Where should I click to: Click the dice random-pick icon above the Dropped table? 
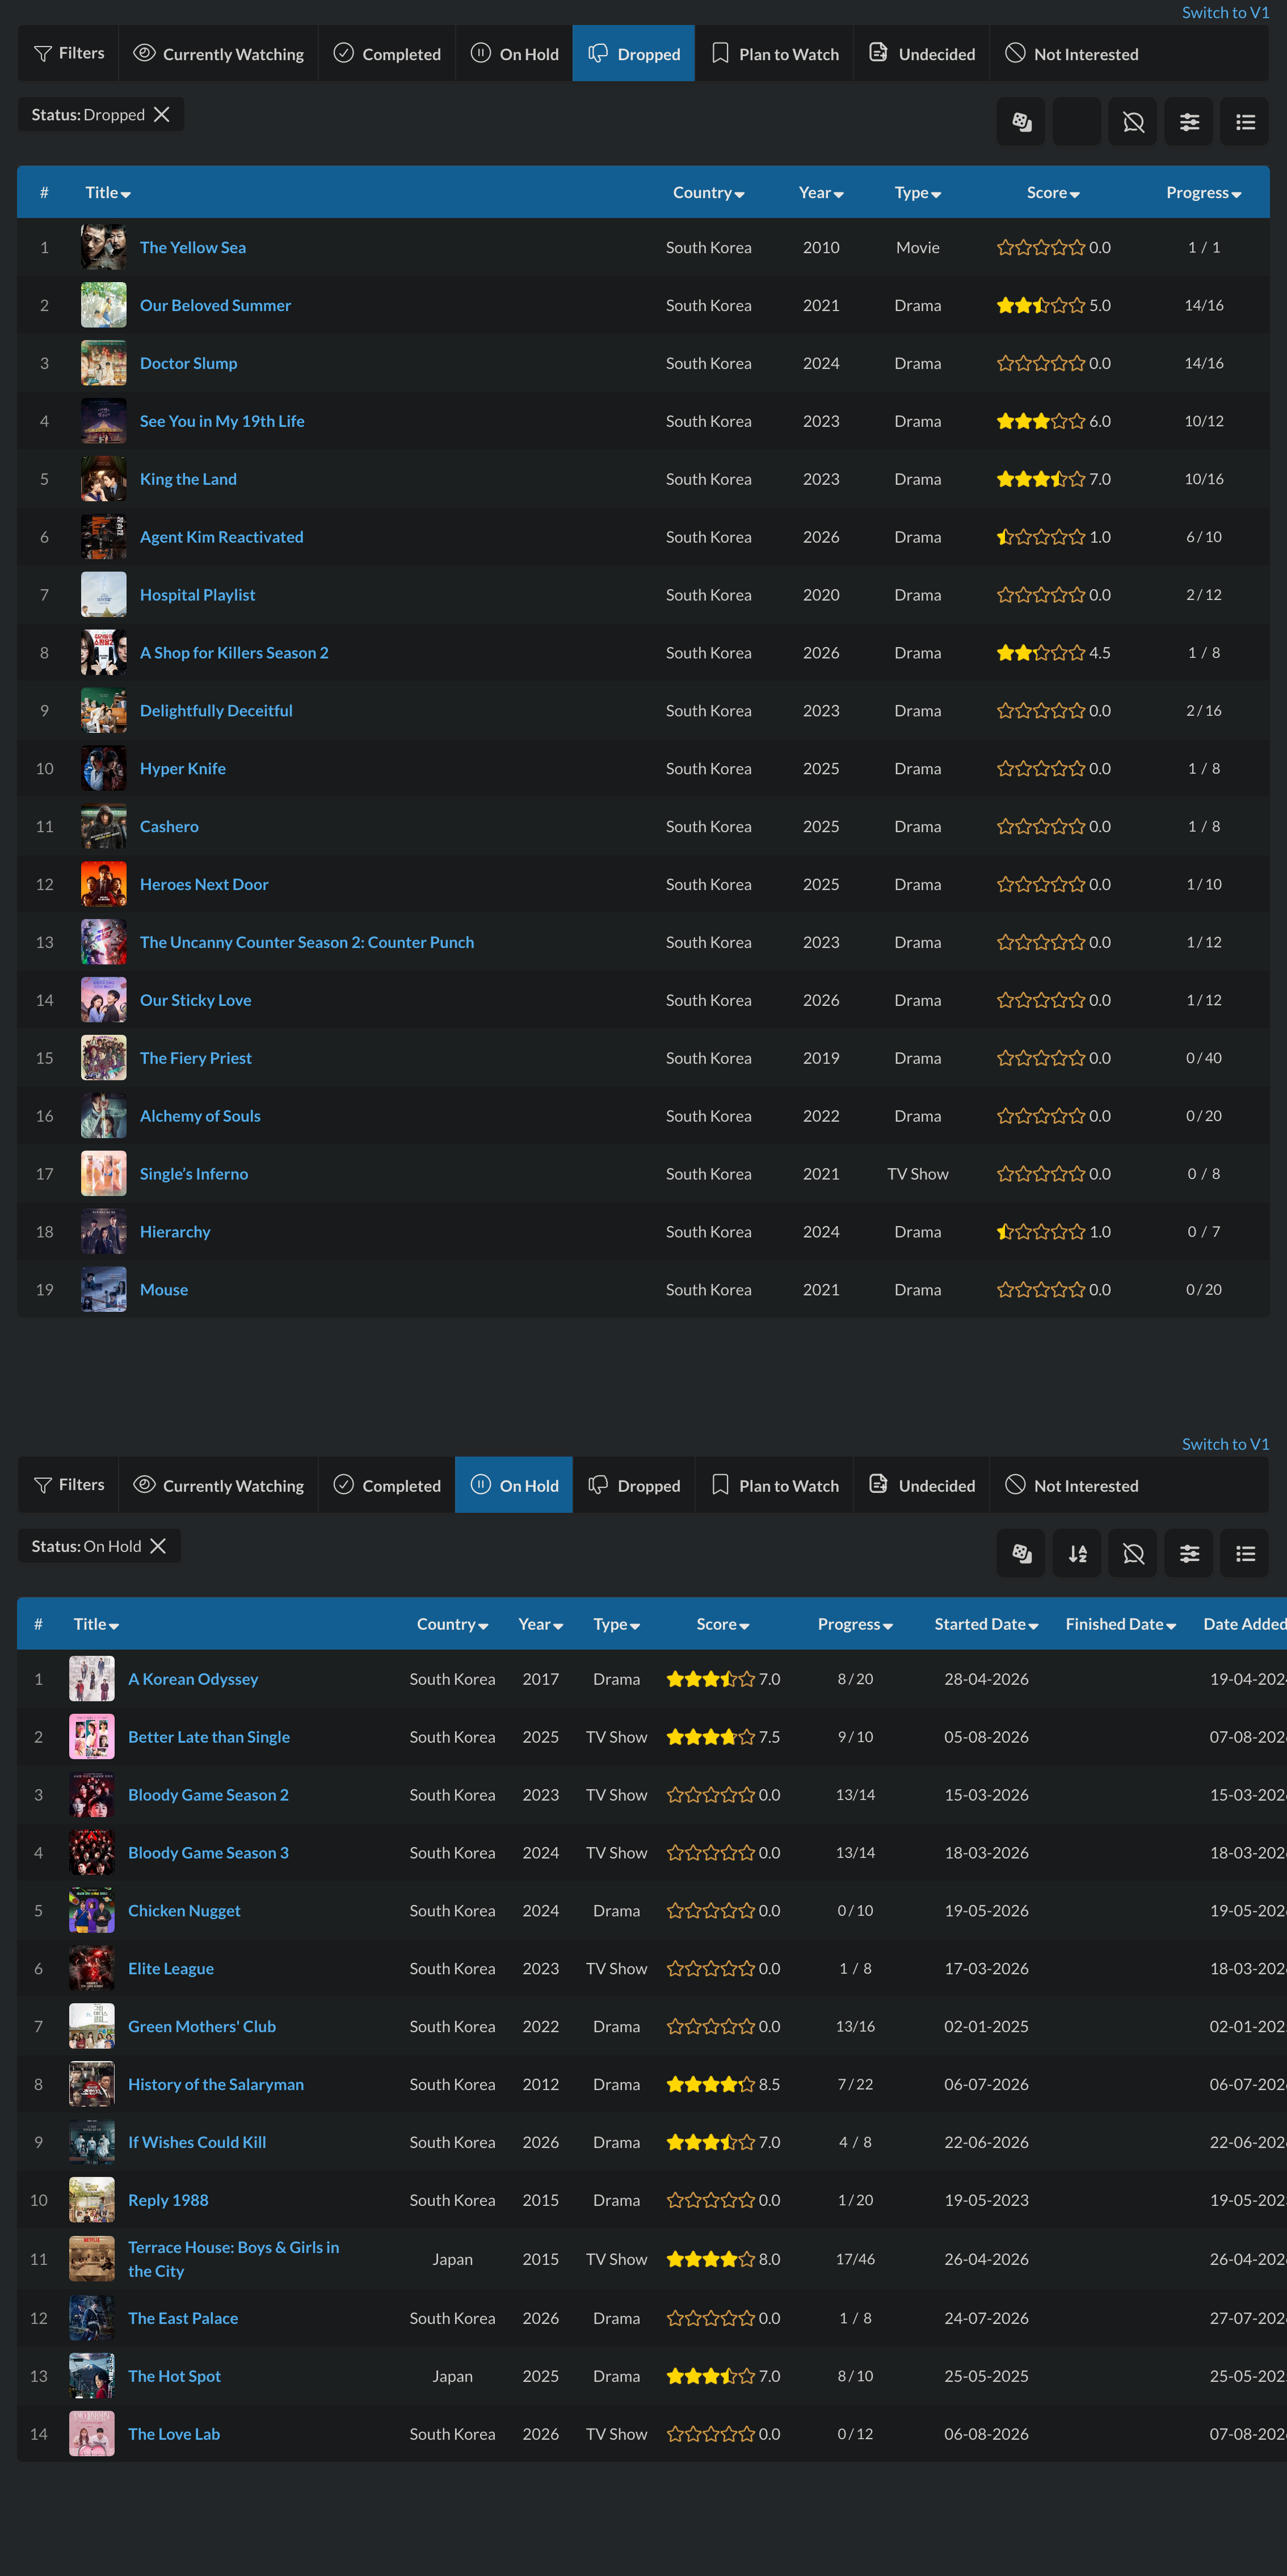coord(1021,122)
